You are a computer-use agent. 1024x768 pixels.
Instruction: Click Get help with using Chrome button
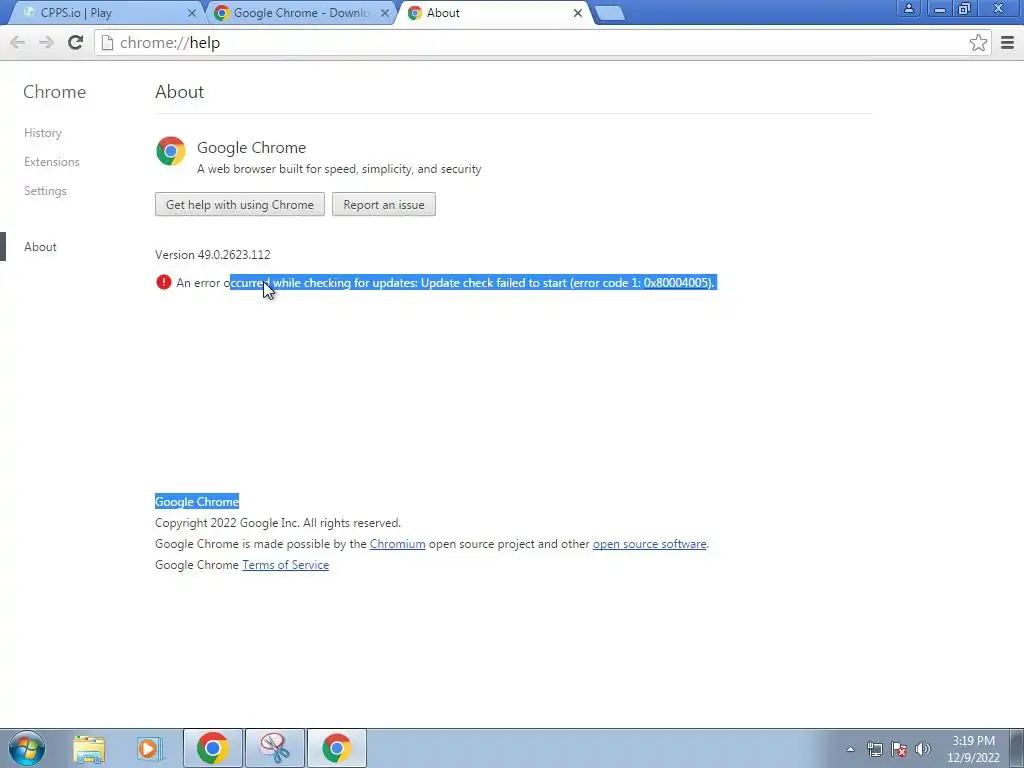[240, 204]
